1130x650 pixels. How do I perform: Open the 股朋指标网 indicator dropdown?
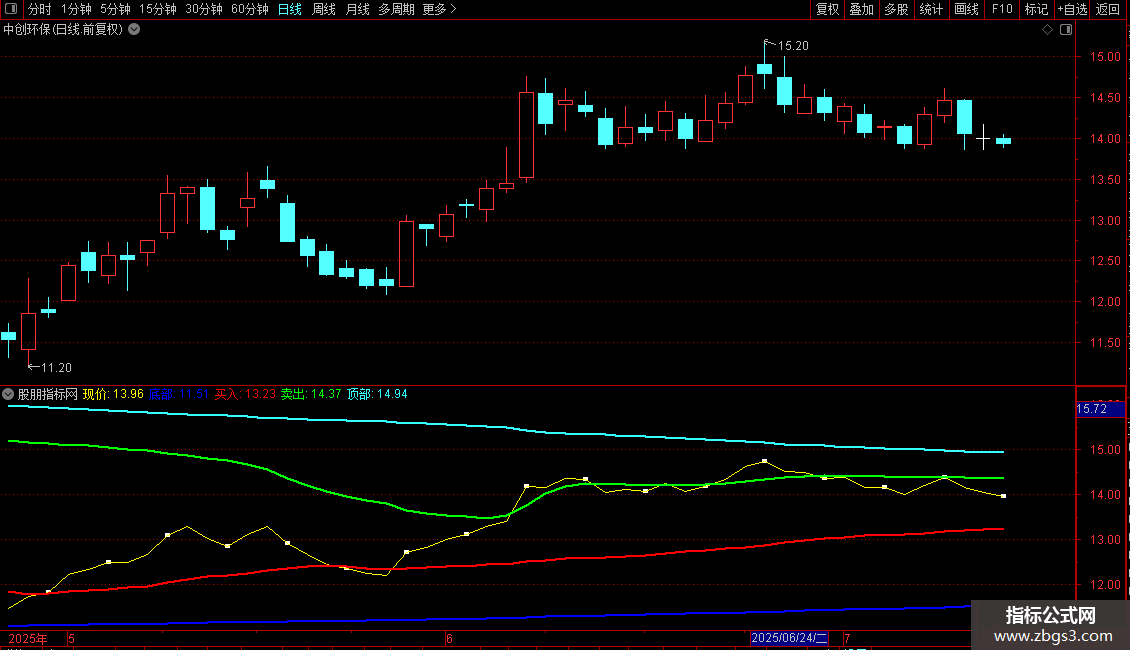(x=8, y=394)
